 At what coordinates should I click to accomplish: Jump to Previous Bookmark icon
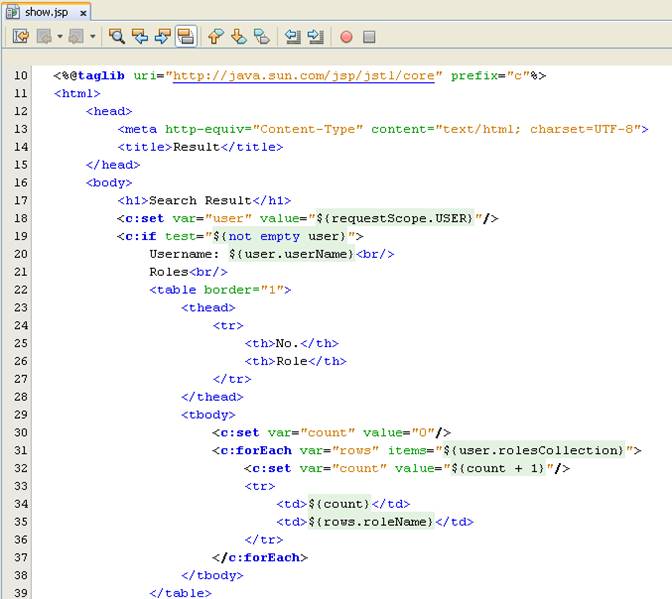click(x=216, y=36)
